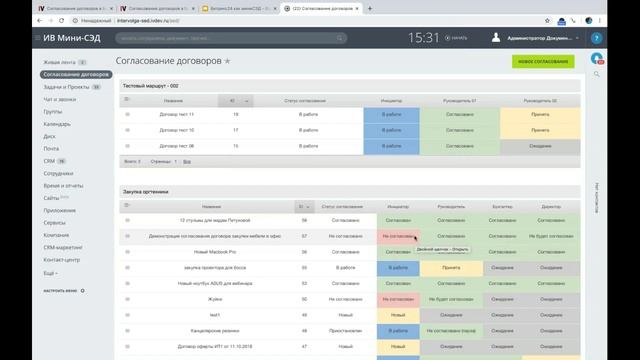The height and width of the screenshot is (360, 640).
Task: Open Сотрудники in the sidebar
Action: [x=58, y=173]
